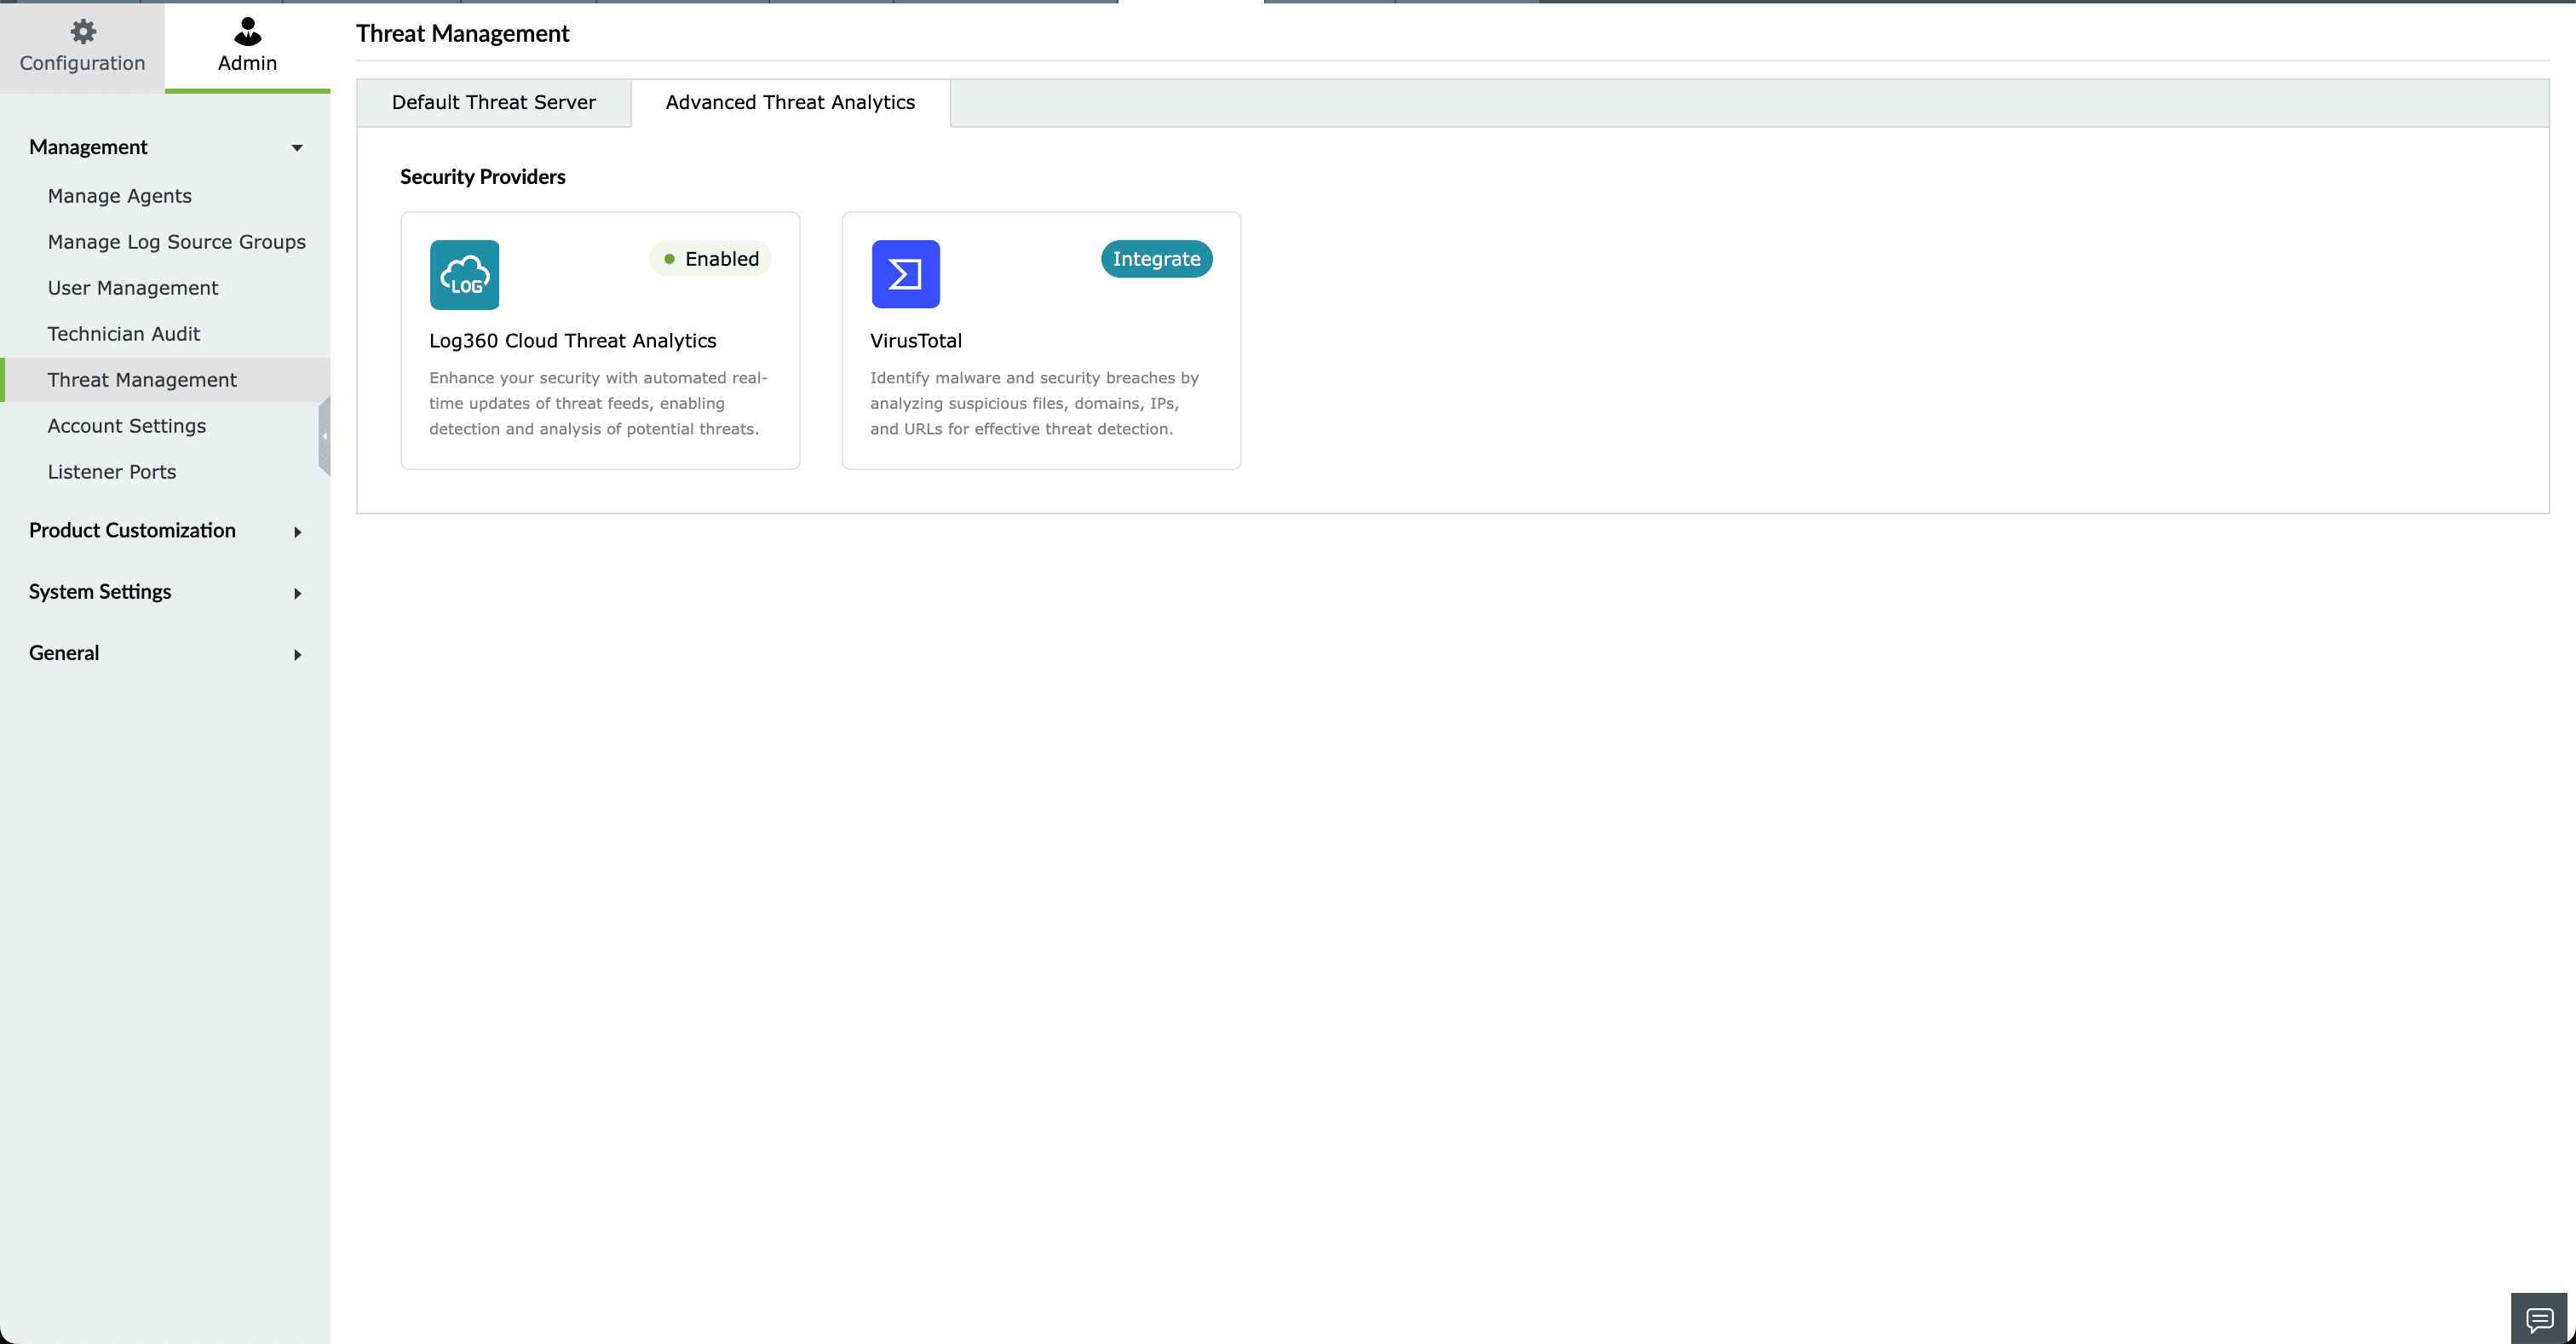
Task: Open Listener Ports in the sidebar
Action: (x=112, y=471)
